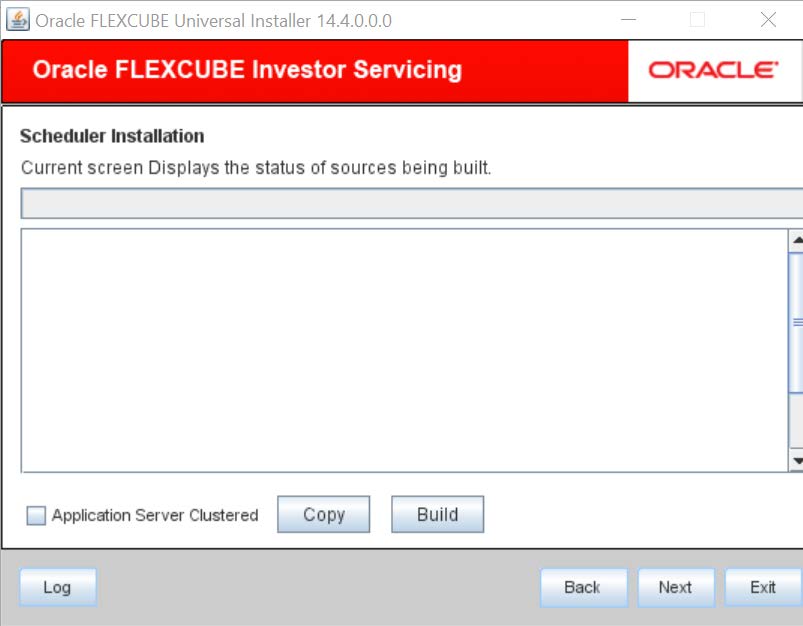Viewport: 803px width, 626px height.
Task: Click the disabled maximize window button
Action: 698,20
